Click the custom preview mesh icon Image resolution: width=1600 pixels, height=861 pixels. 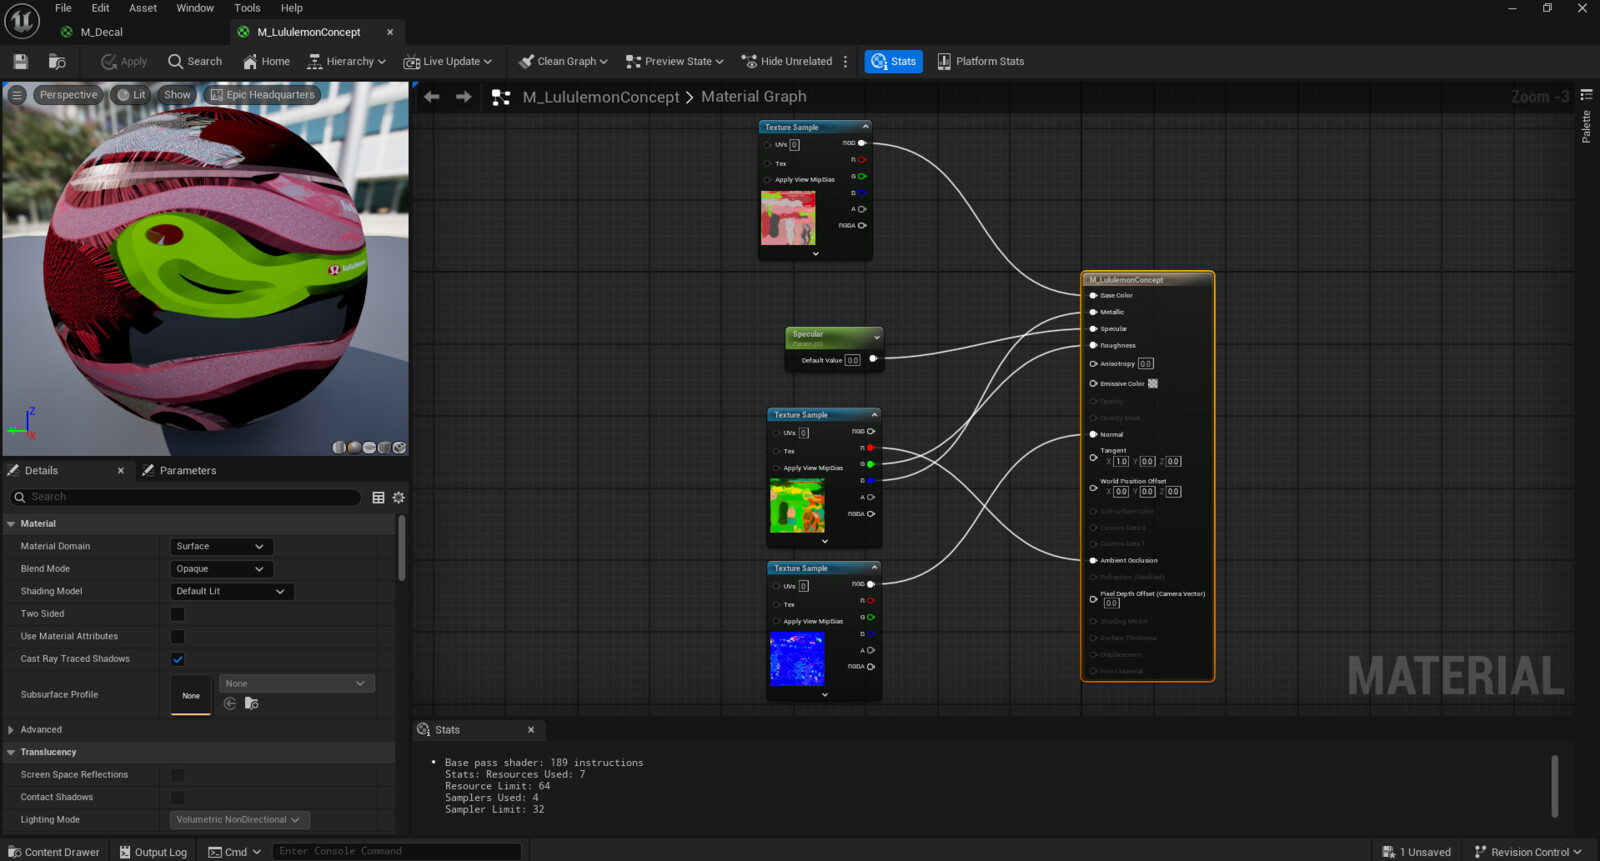coord(399,447)
